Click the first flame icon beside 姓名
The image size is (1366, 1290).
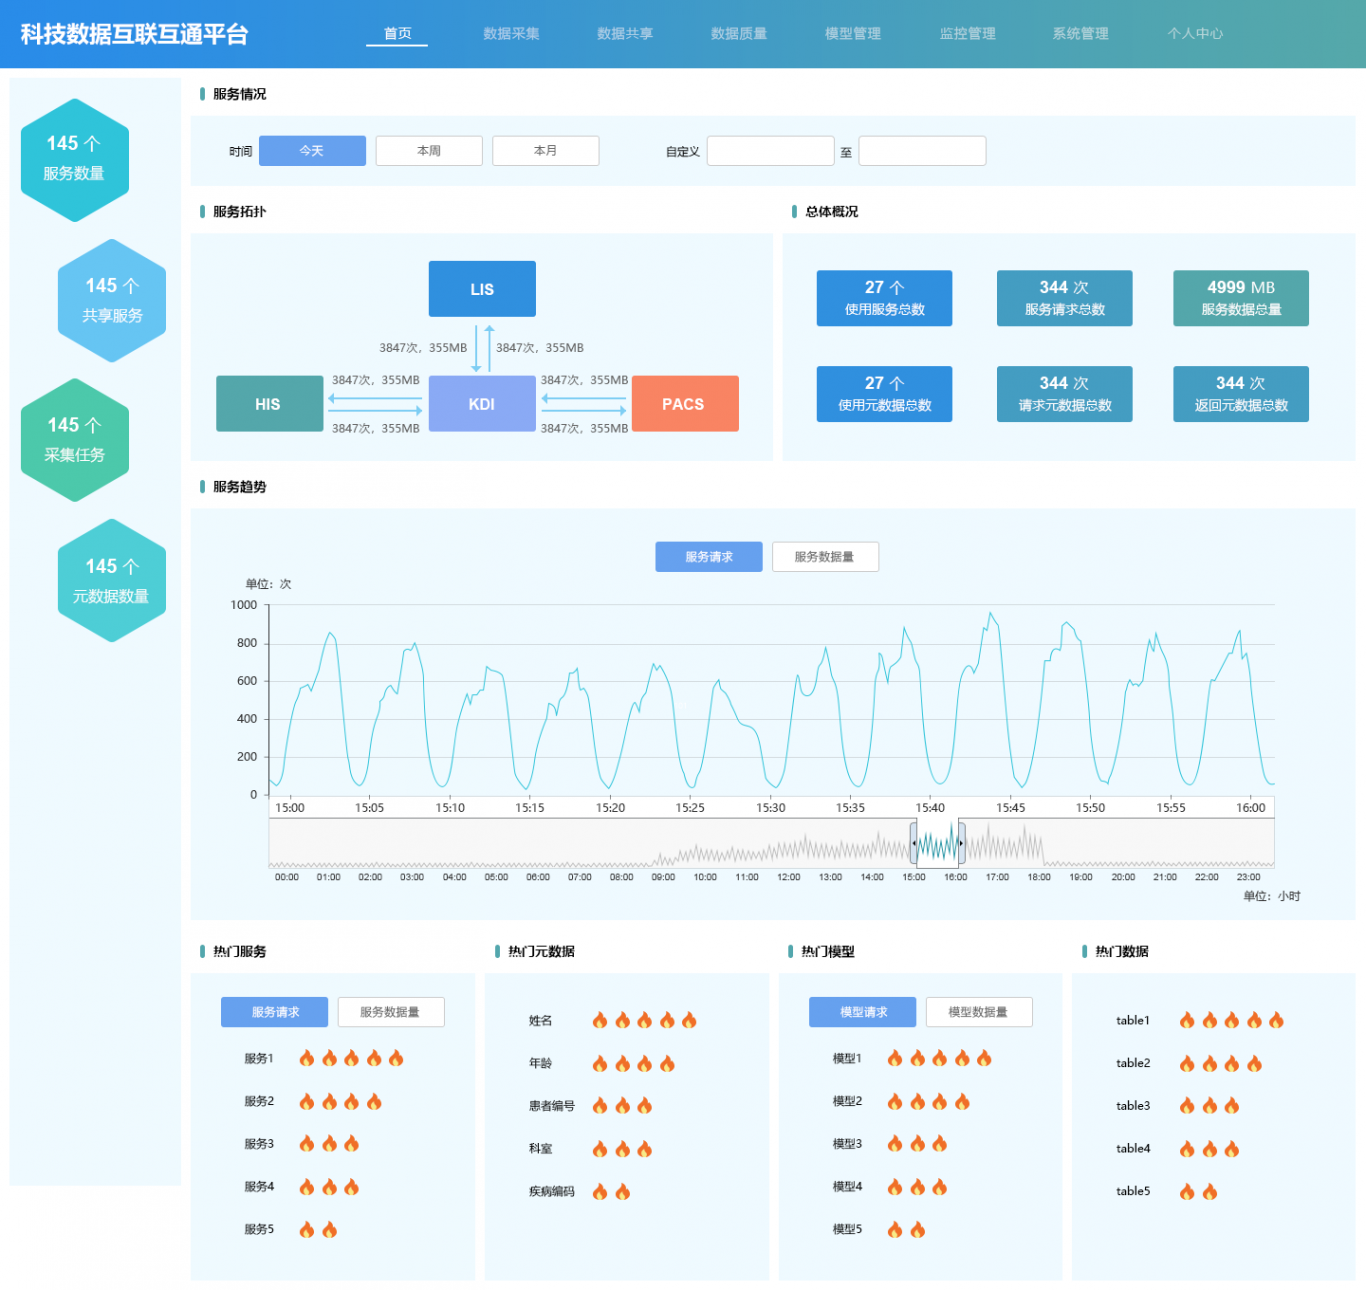600,1020
